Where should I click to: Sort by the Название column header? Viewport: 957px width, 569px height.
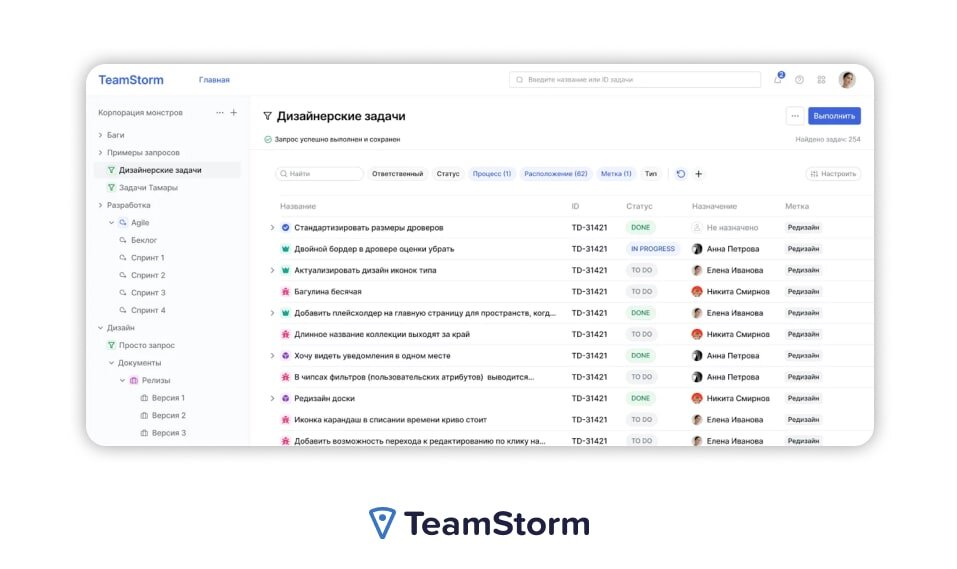(298, 206)
